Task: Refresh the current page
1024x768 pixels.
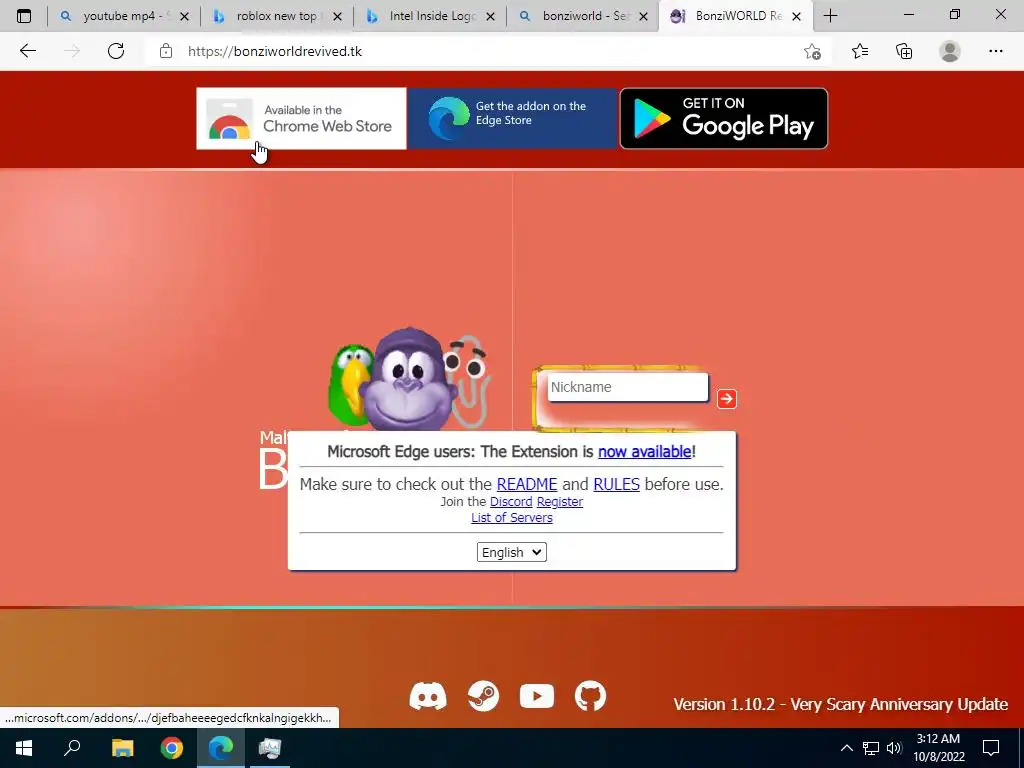Action: click(116, 51)
